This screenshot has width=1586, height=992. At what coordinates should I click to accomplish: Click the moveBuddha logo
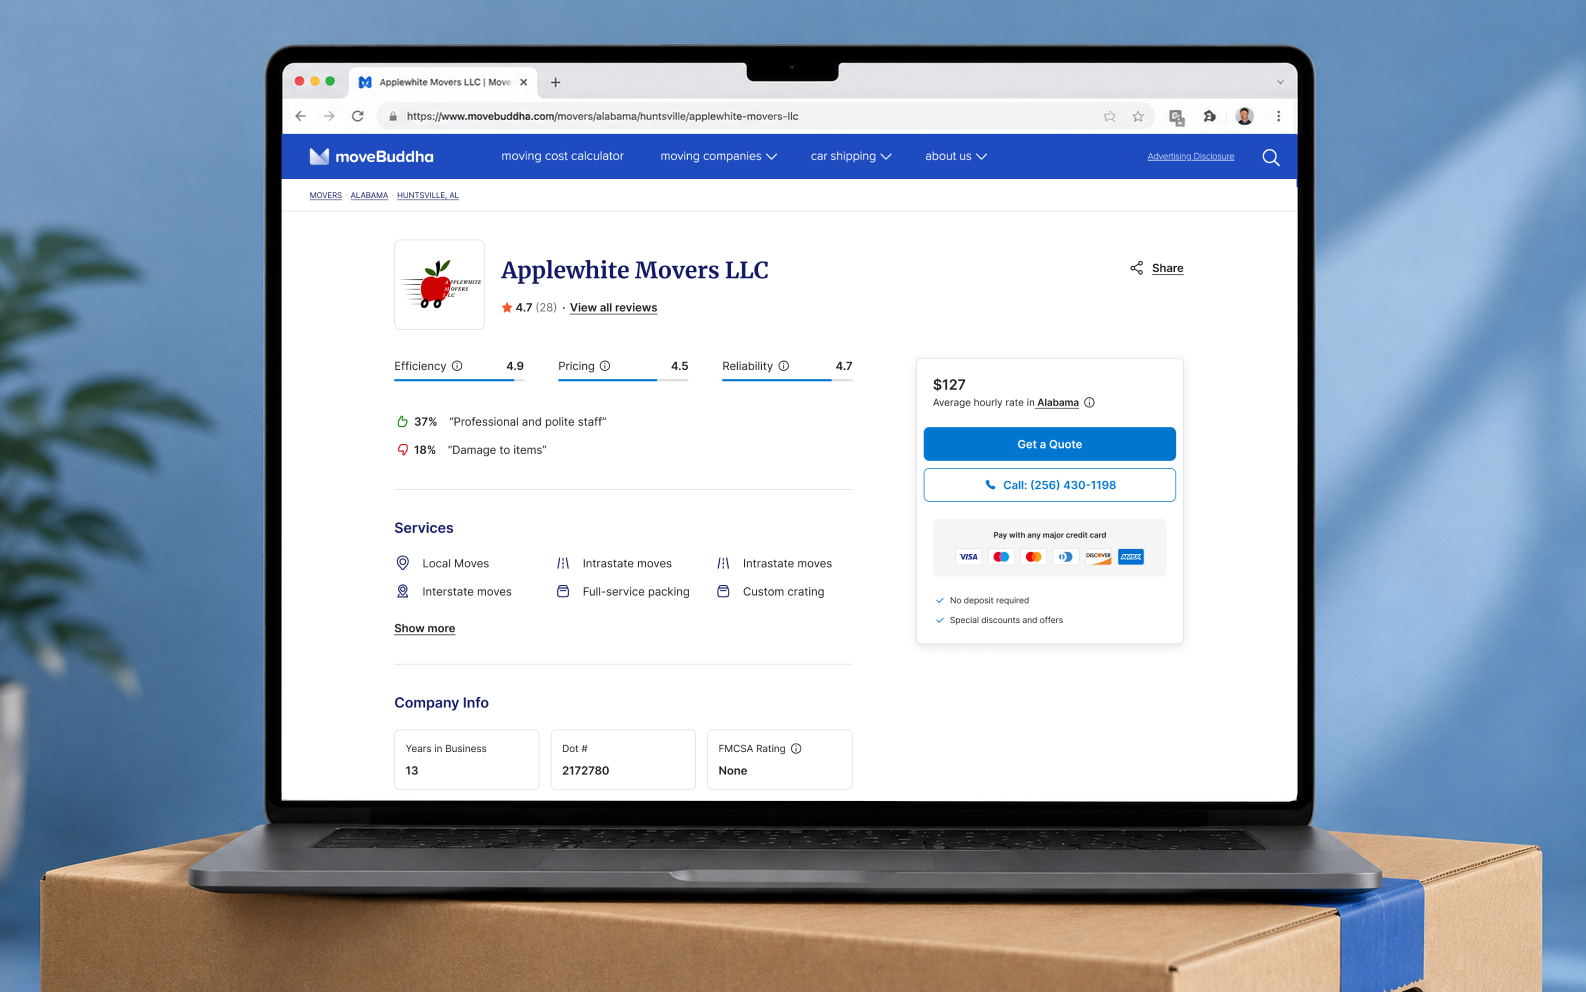pos(371,156)
